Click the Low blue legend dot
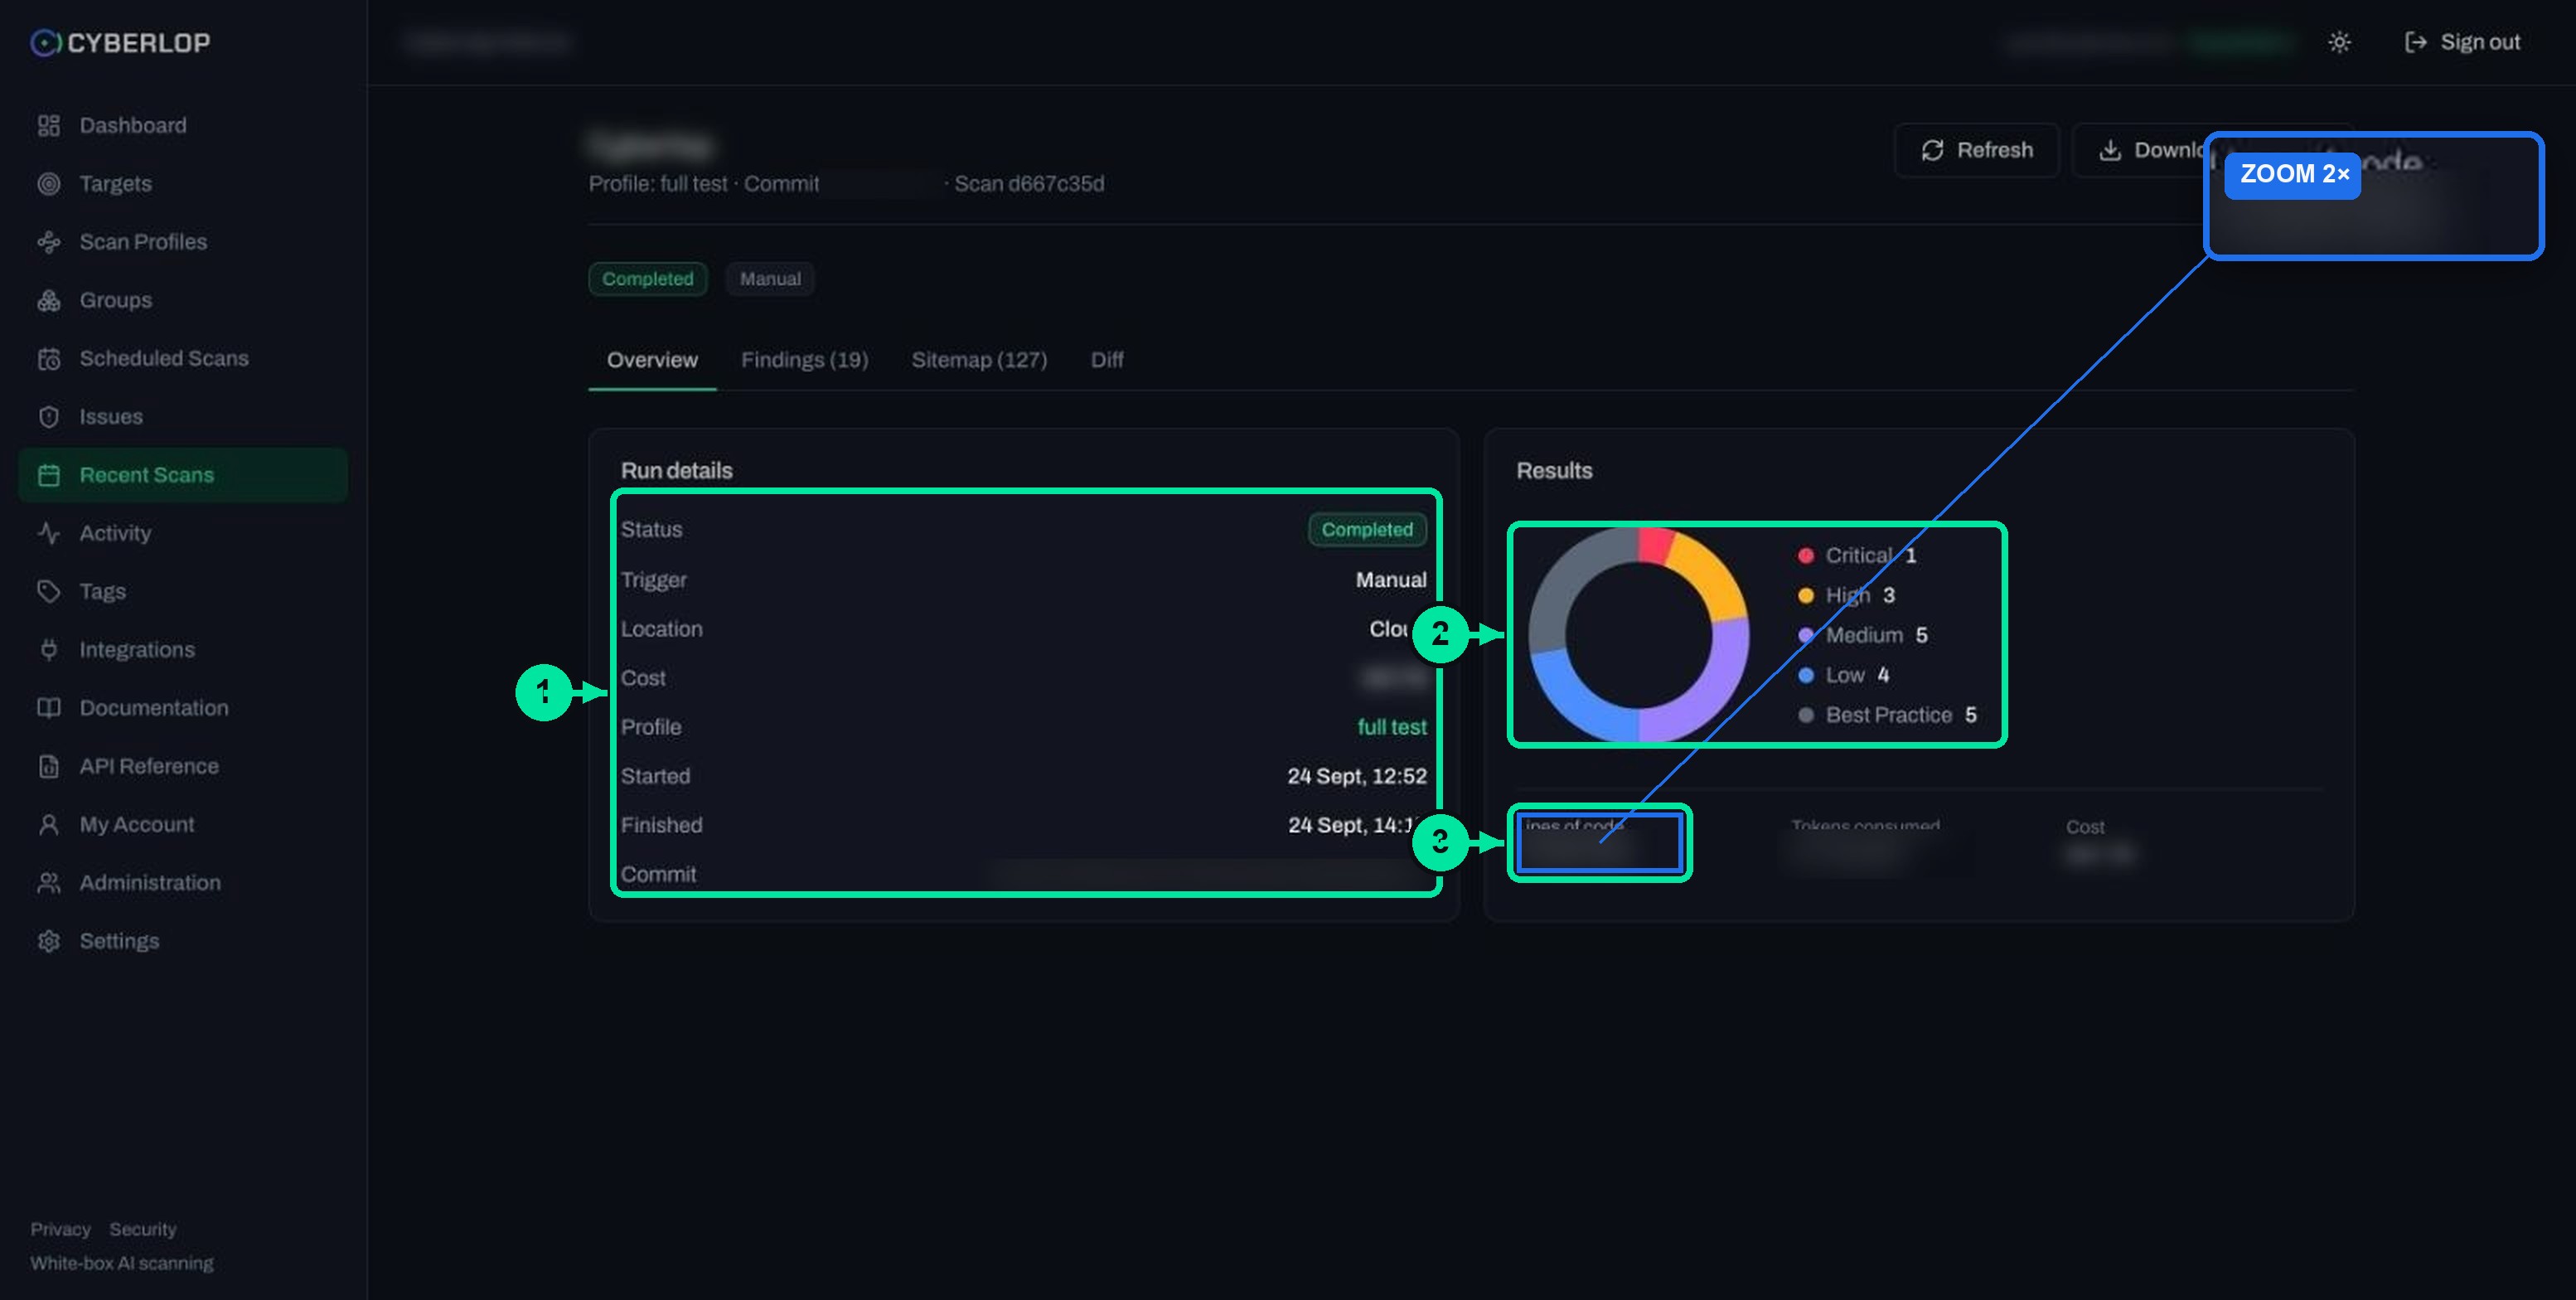Viewport: 2576px width, 1300px height. (x=1805, y=675)
